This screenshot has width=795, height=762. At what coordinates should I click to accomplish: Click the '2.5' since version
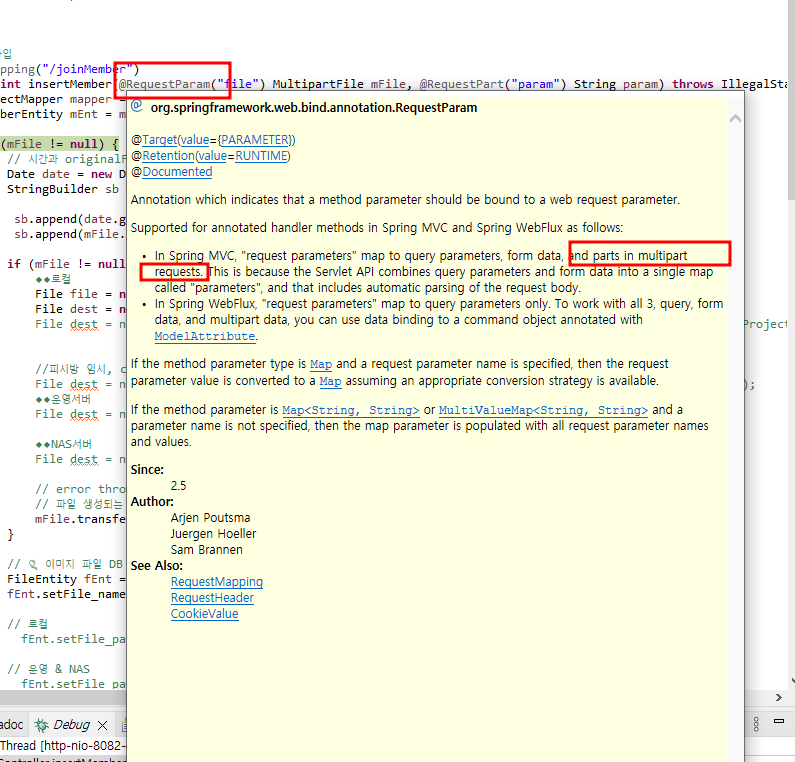[x=178, y=486]
